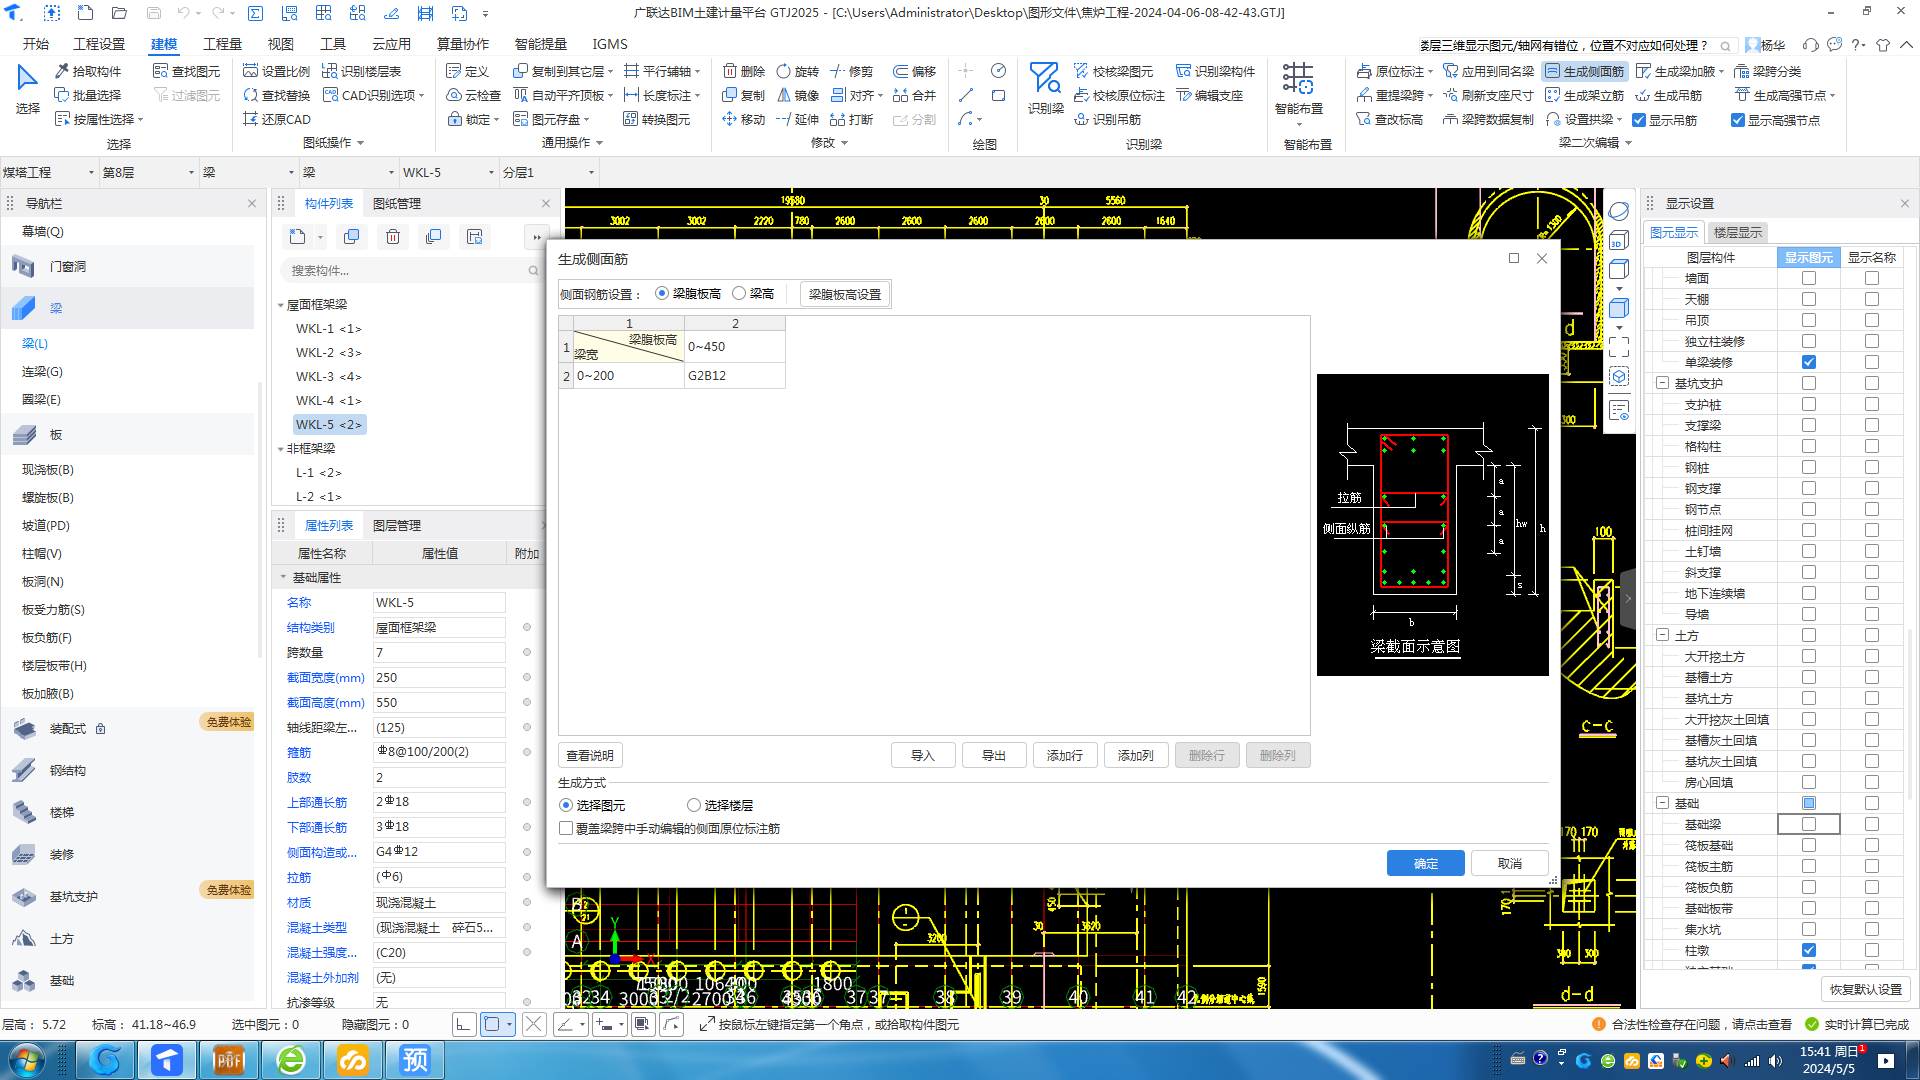Click the 生成侧面筋 ribbon button
This screenshot has width=1920, height=1080.
tap(1584, 71)
